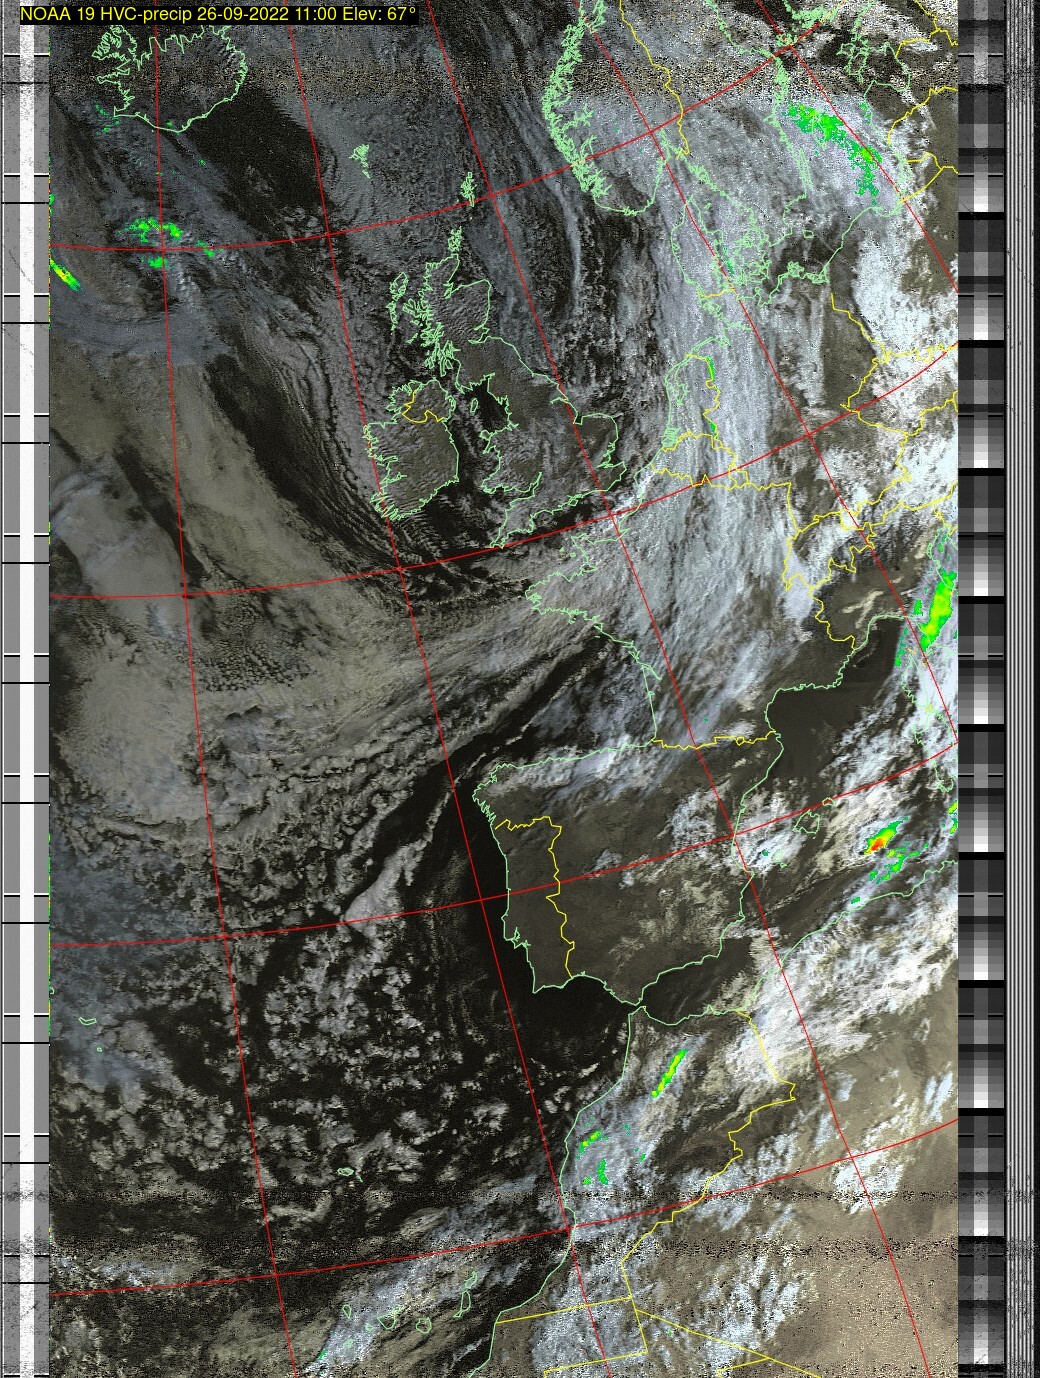Screen dimensions: 1040x1378
Task: Click the NOAA 19 HVC-precip title label
Action: (218, 15)
